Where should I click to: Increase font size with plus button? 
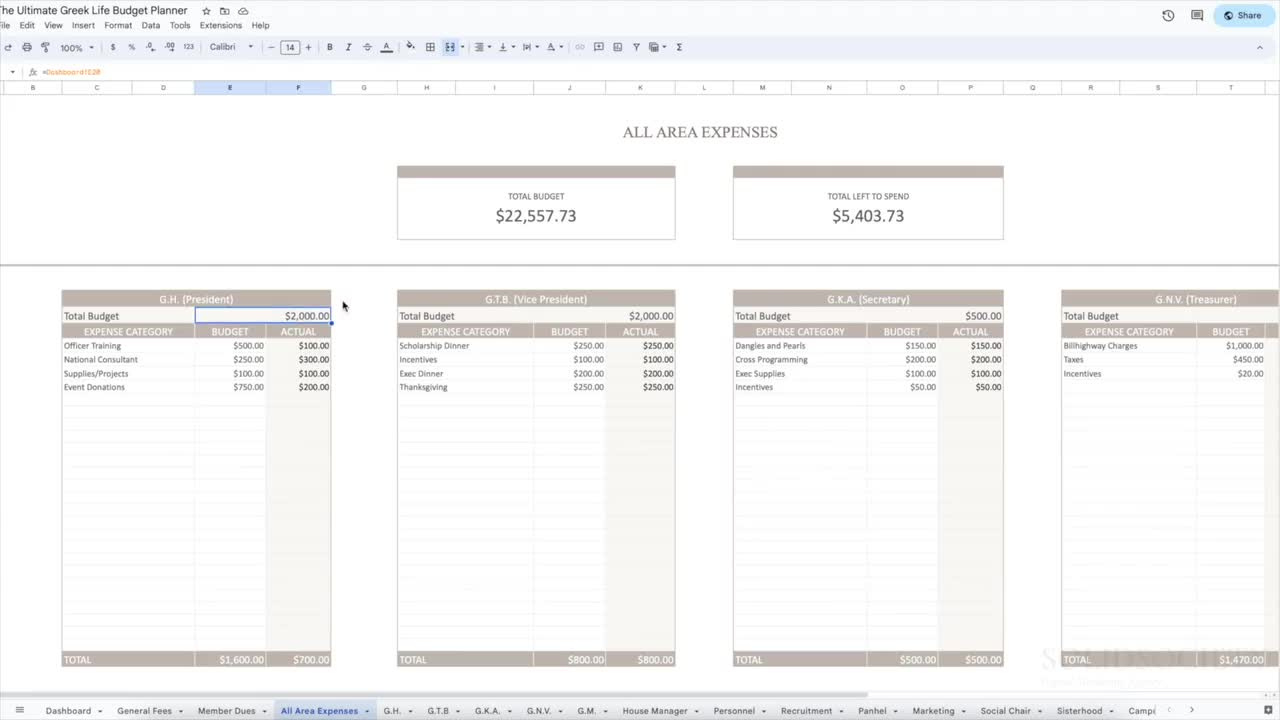coord(308,47)
